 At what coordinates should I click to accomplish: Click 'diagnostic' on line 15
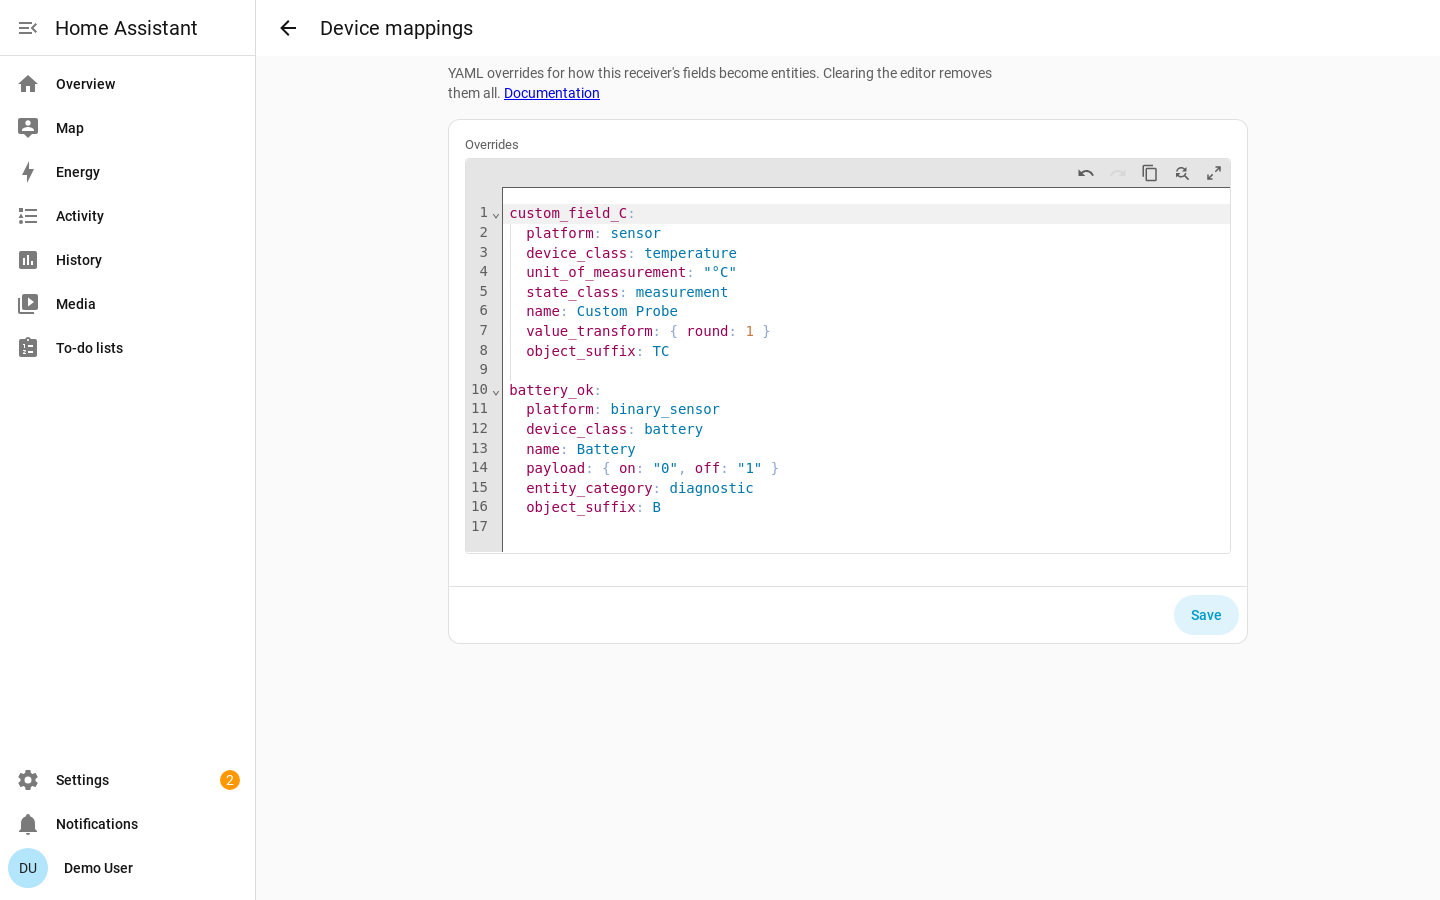point(711,488)
